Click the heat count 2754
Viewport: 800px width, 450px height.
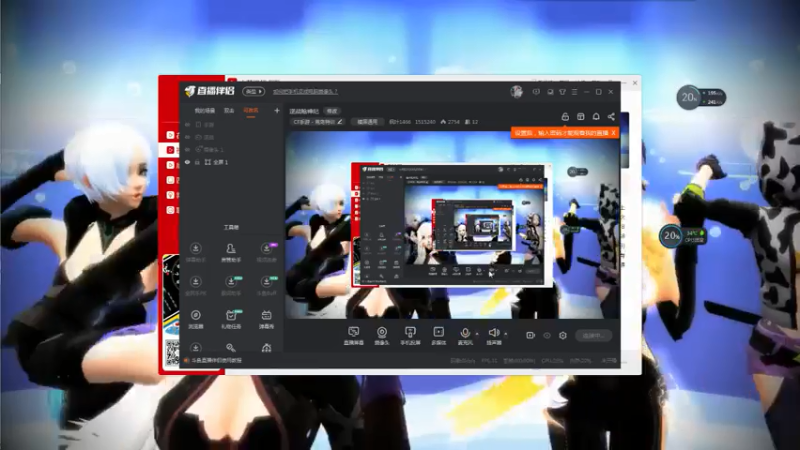[x=450, y=122]
